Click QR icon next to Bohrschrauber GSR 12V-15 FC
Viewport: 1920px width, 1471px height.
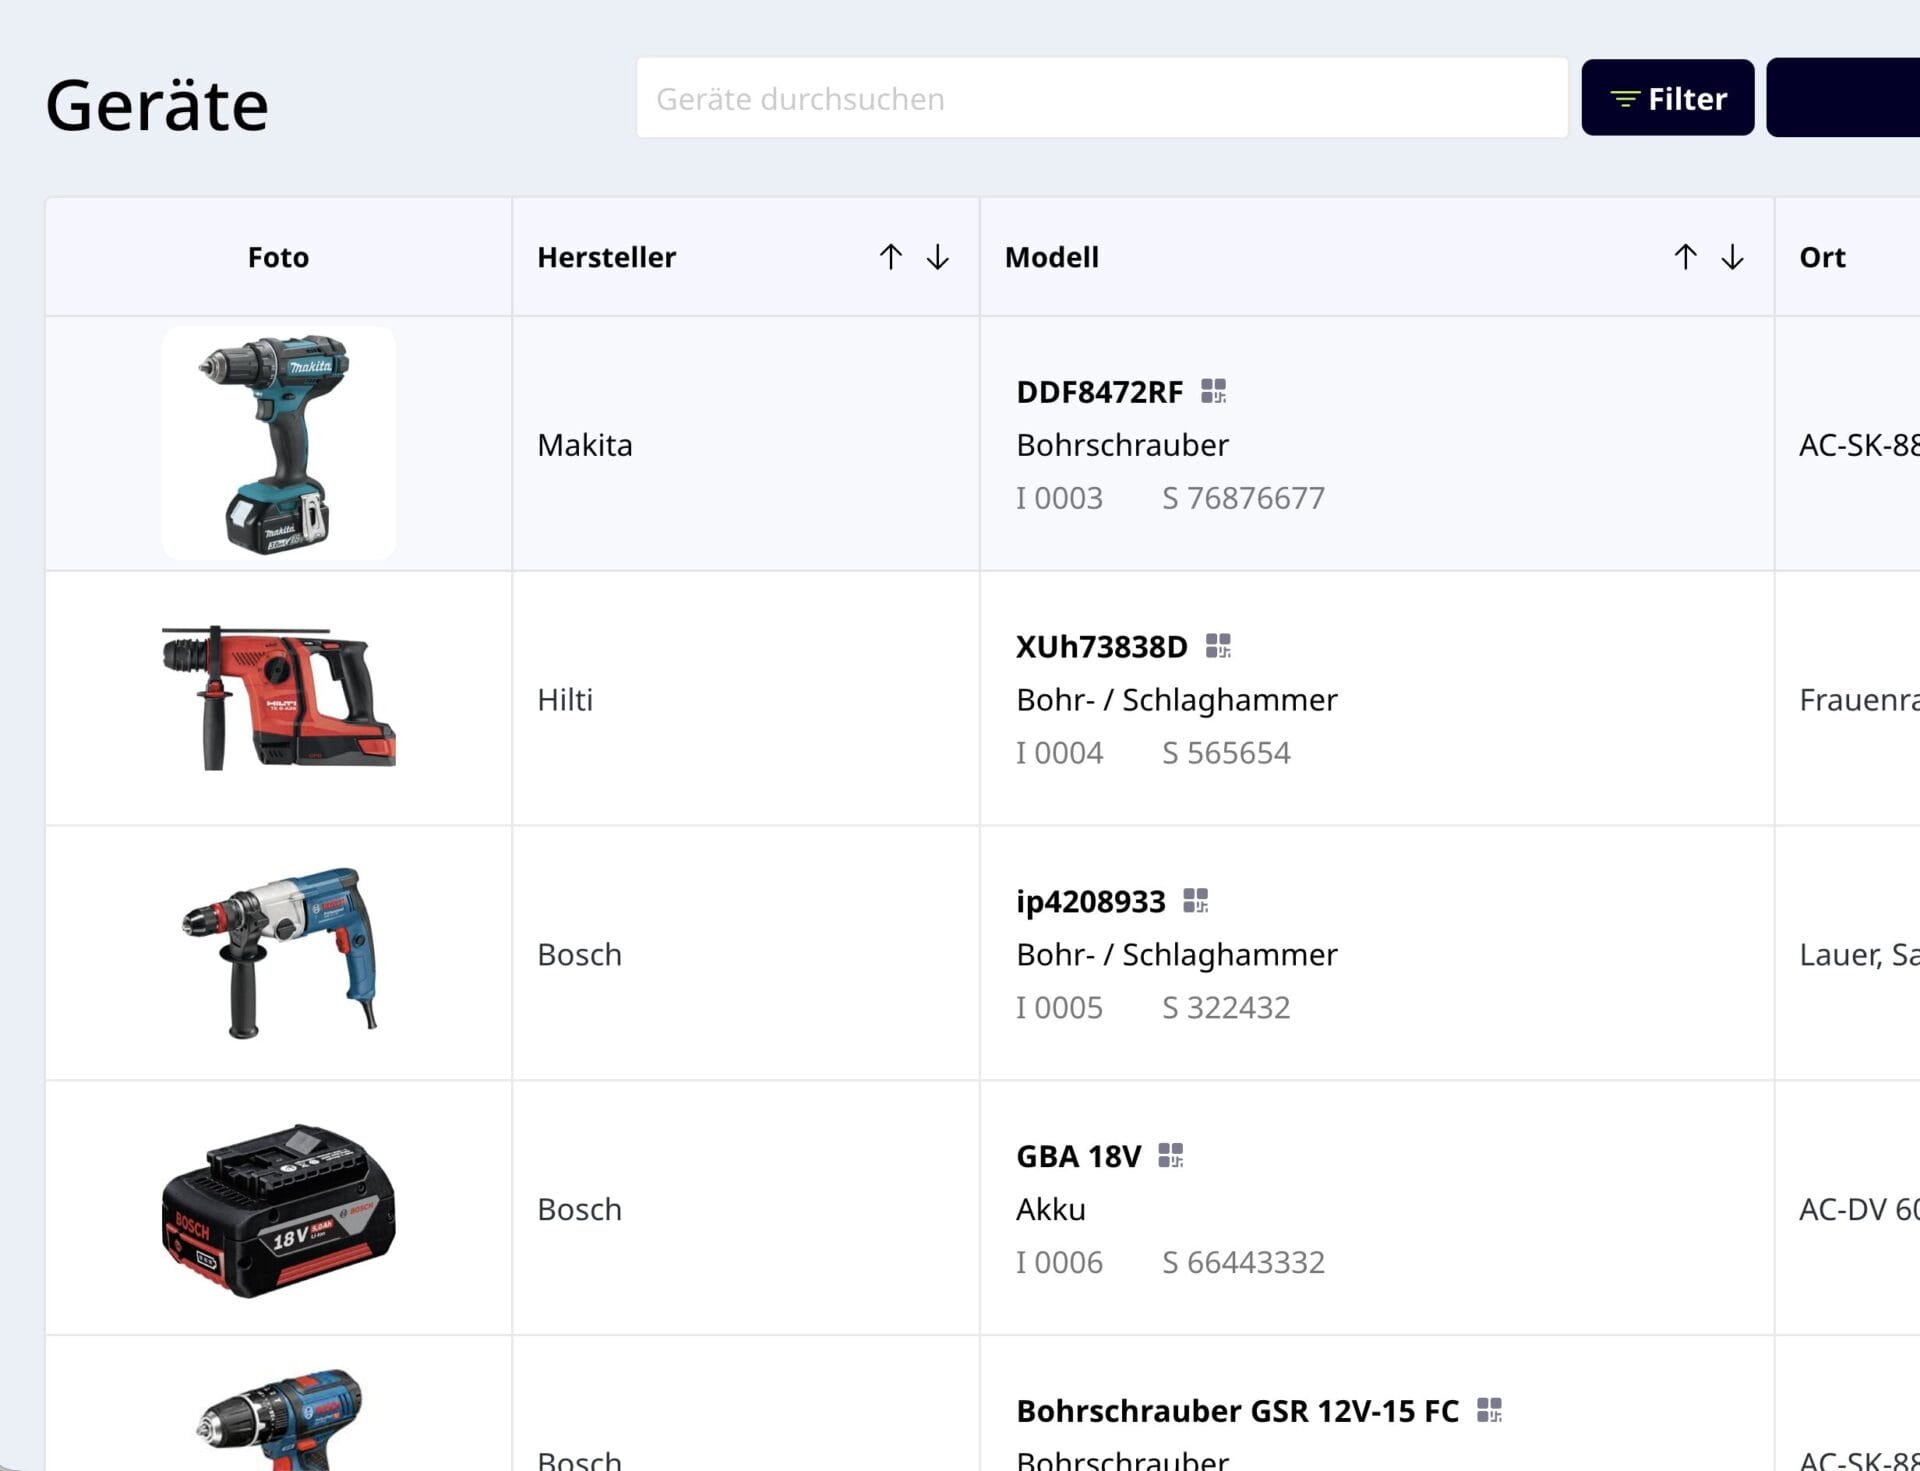tap(1489, 1411)
